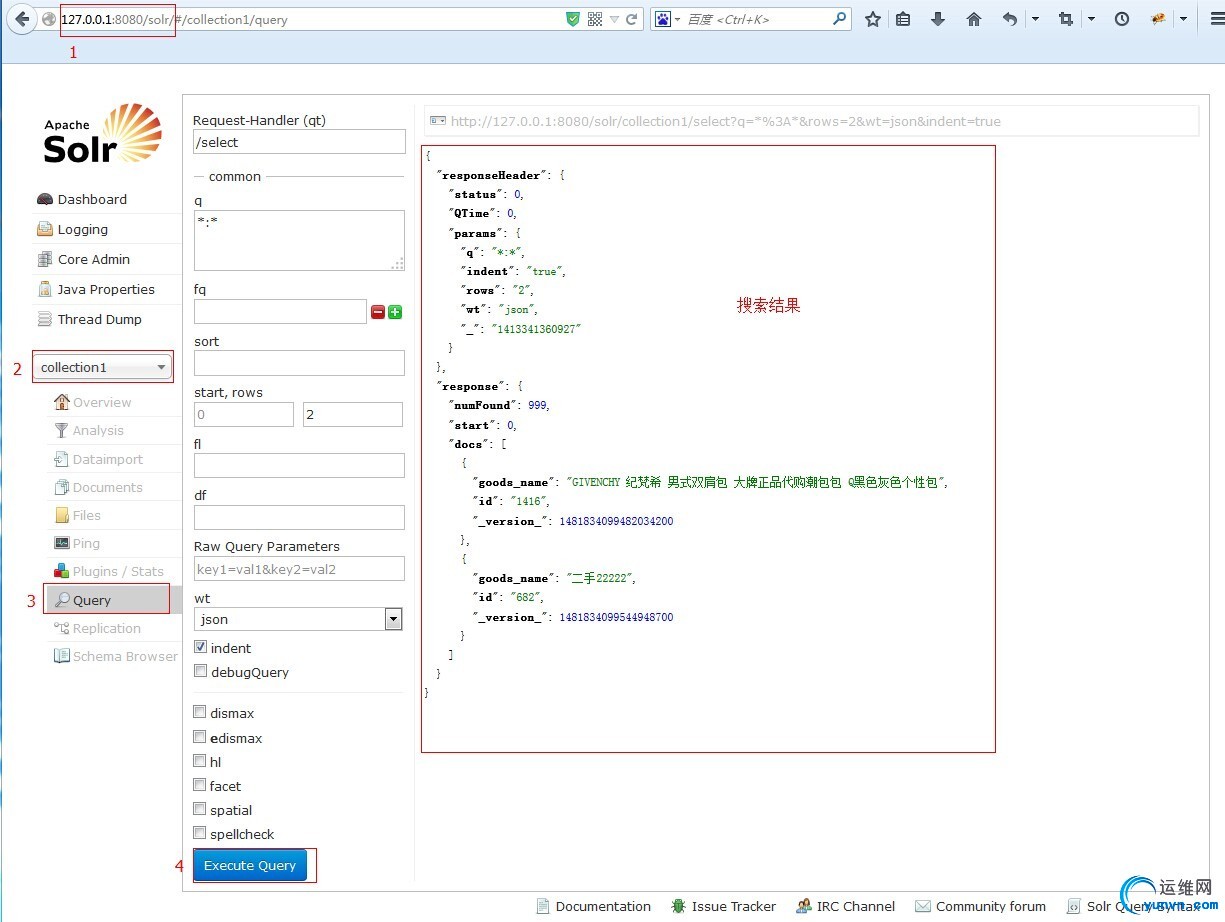
Task: Open the collection1 core selector dropdown
Action: pos(103,367)
